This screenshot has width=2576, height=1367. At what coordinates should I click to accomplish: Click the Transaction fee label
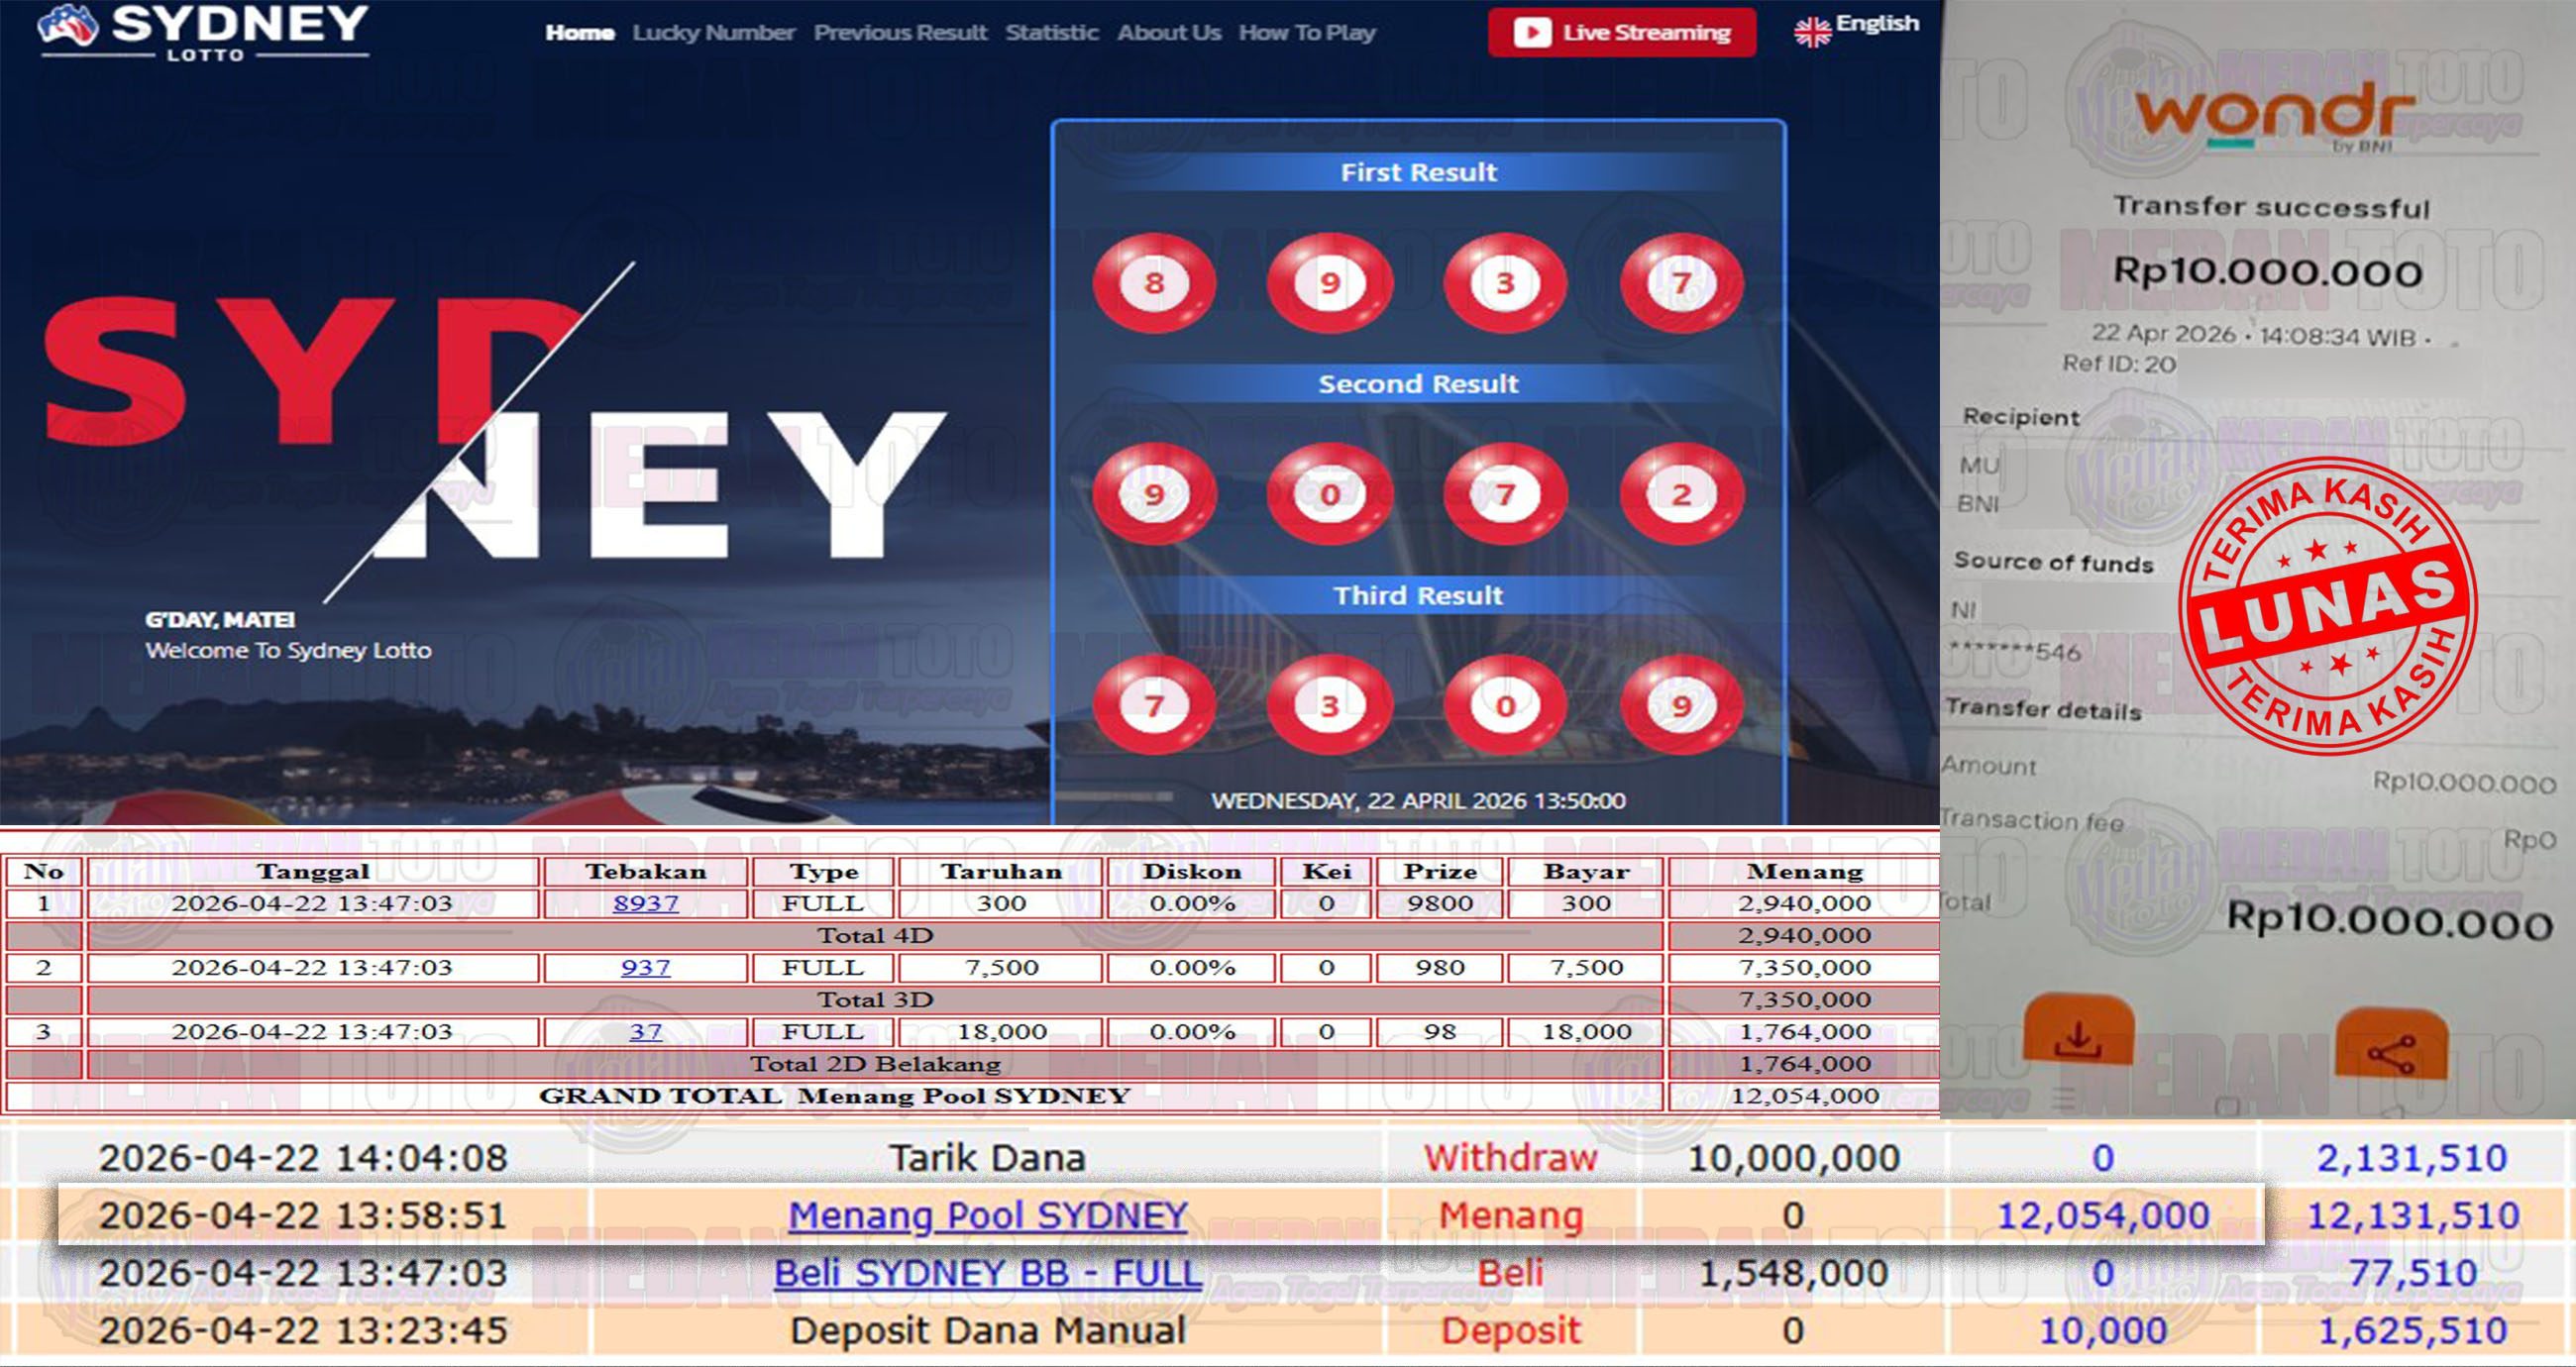(x=2032, y=820)
